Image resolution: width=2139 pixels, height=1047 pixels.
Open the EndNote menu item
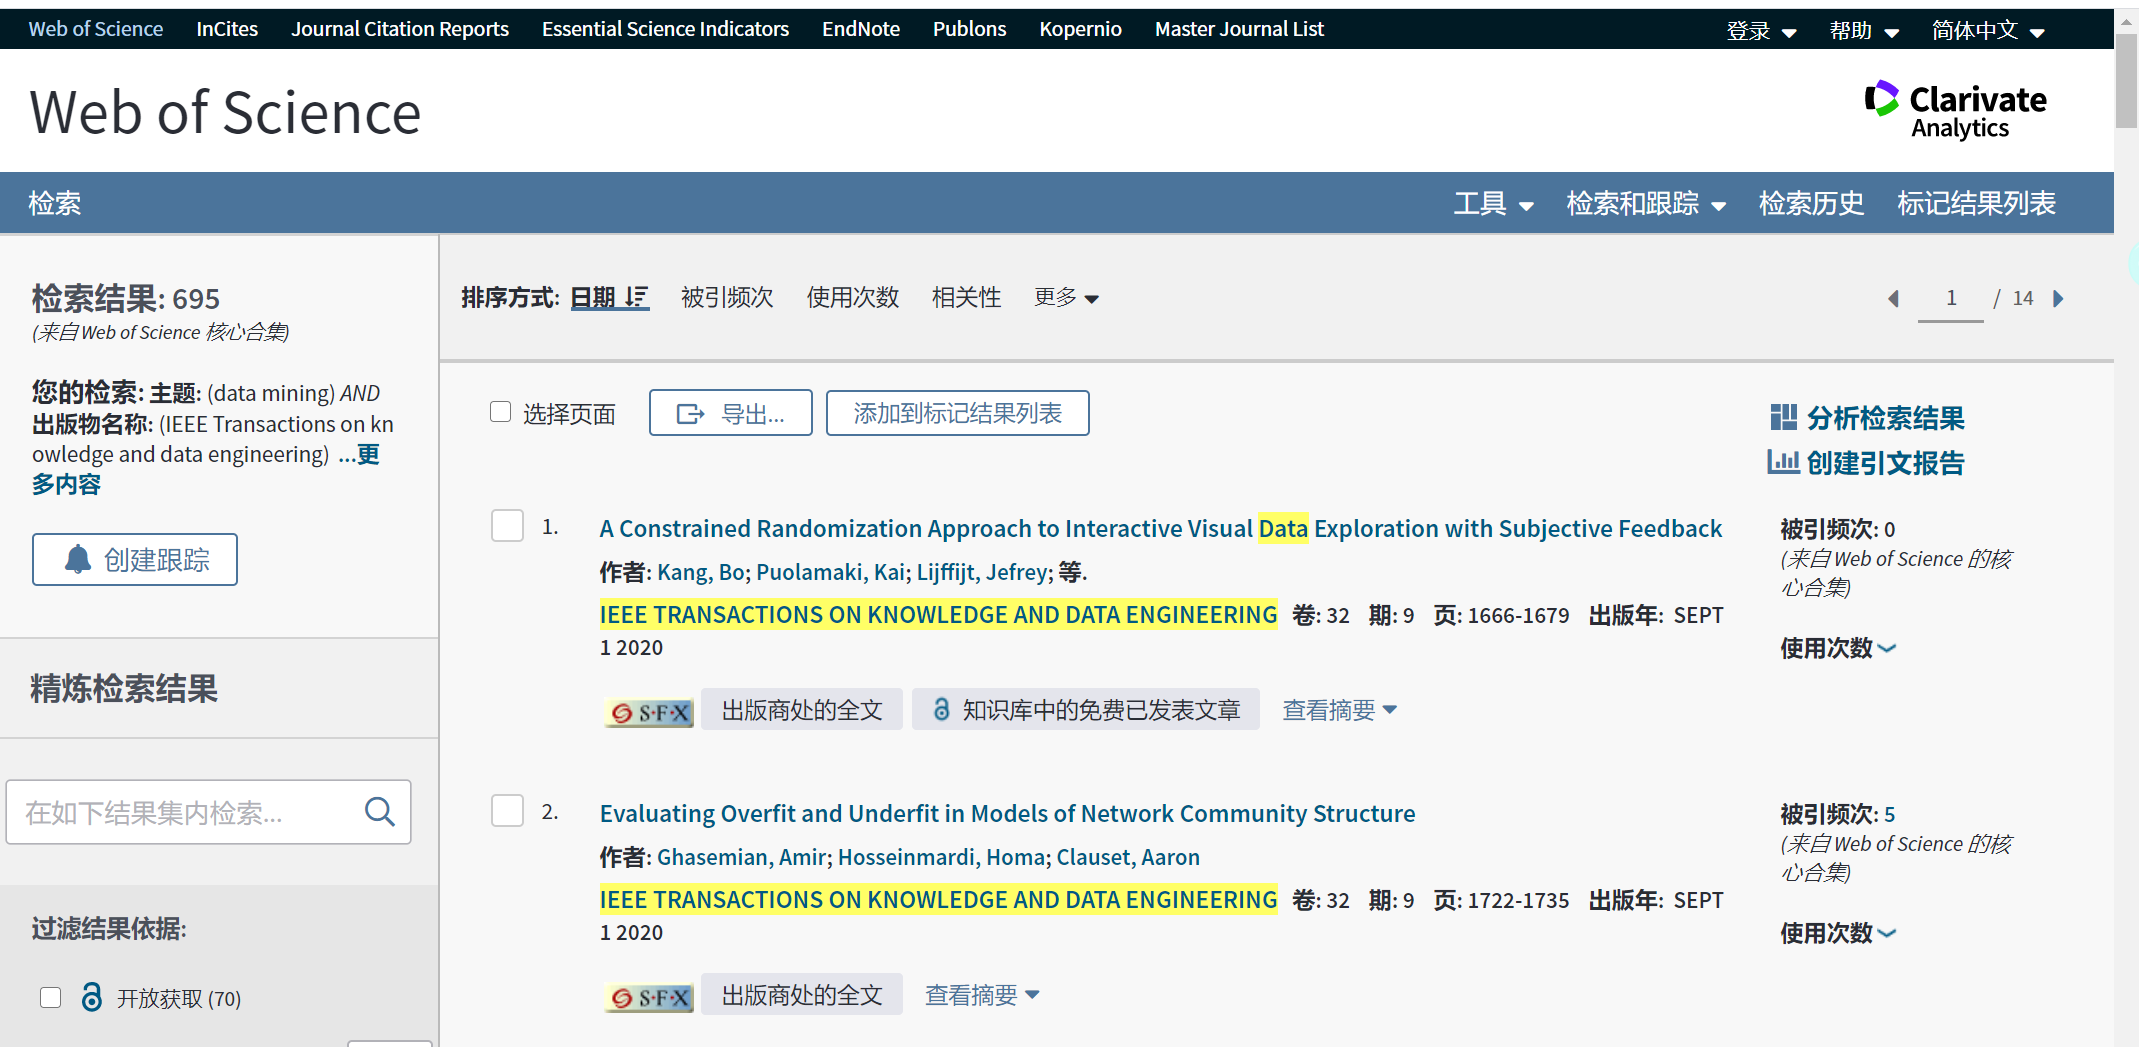point(860,28)
